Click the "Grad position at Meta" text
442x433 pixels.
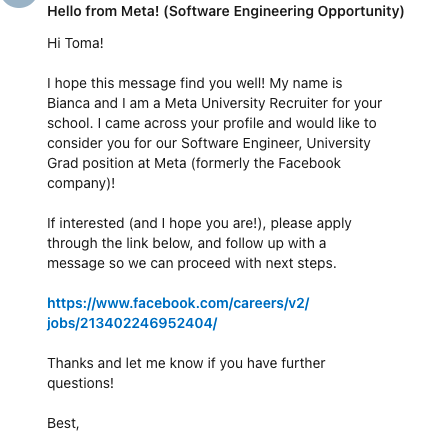(x=117, y=163)
